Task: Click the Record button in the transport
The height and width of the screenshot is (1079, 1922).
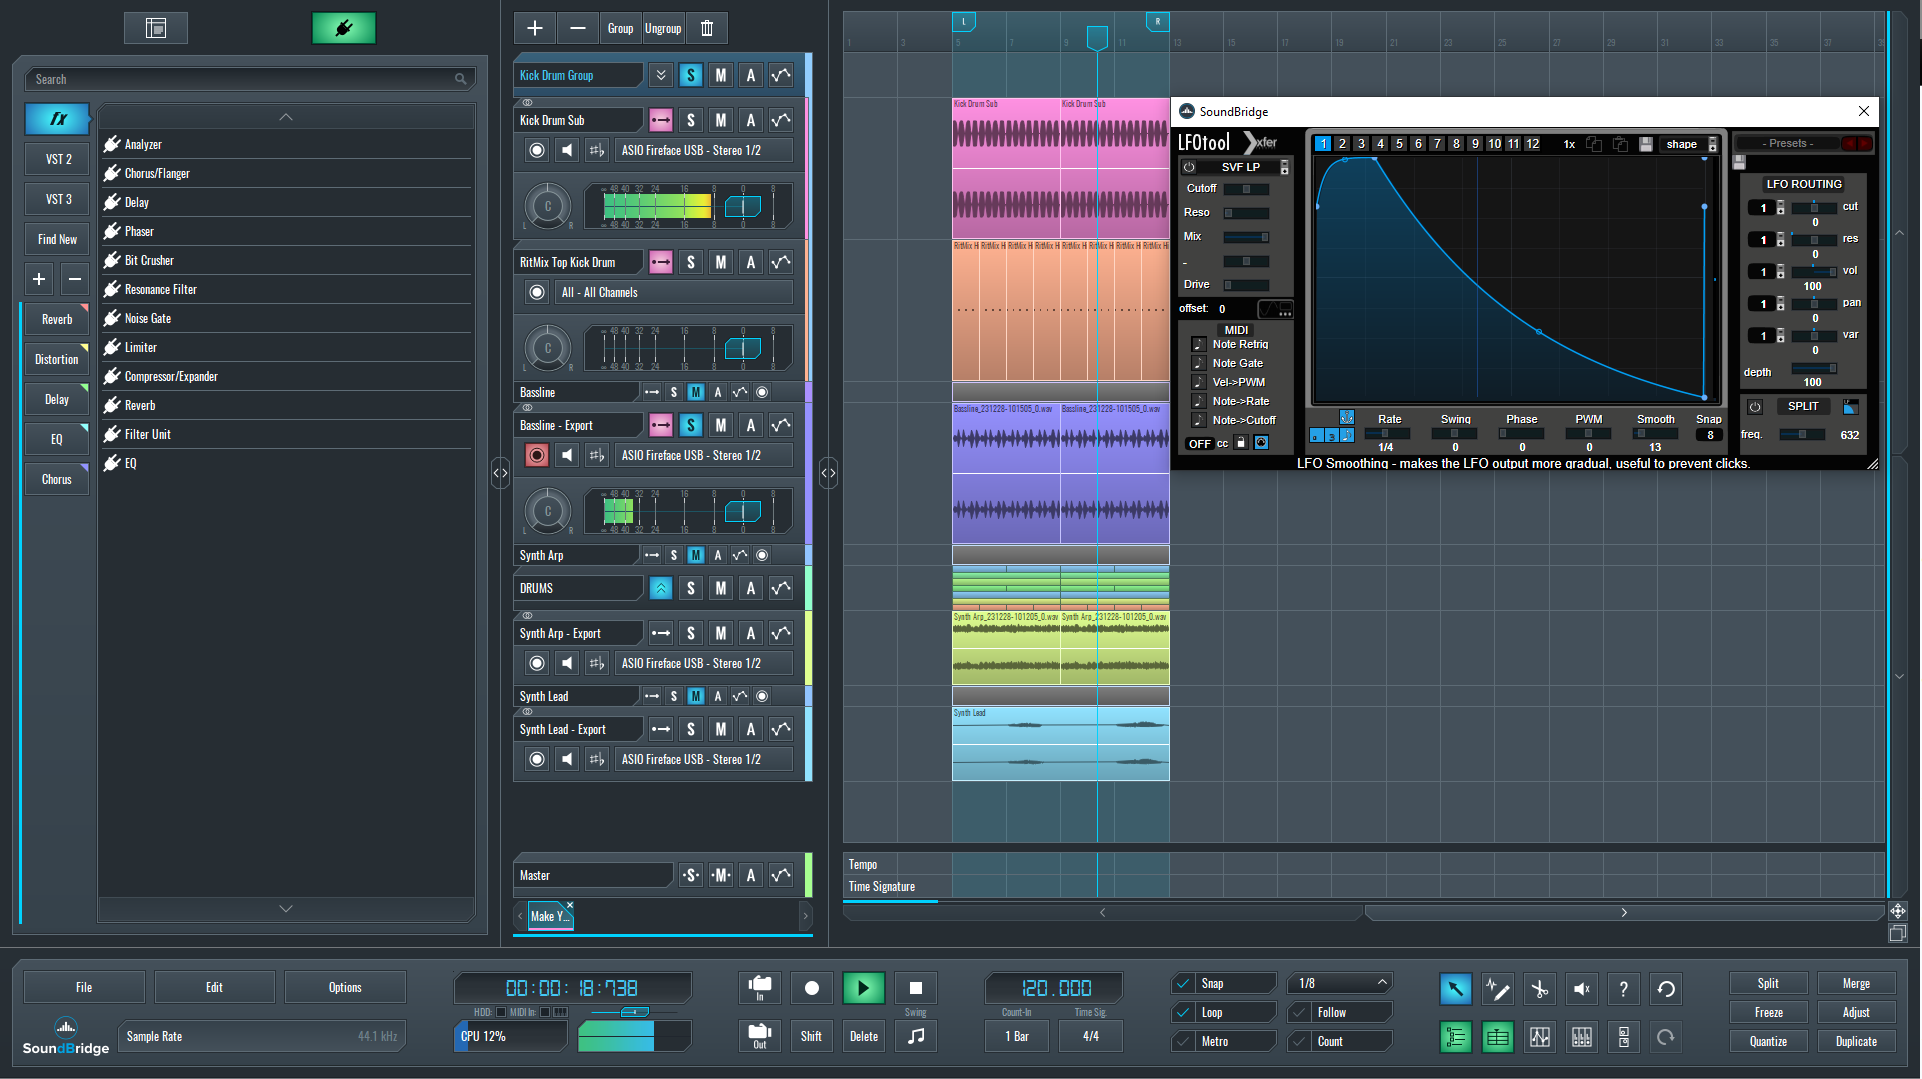Action: (x=811, y=988)
